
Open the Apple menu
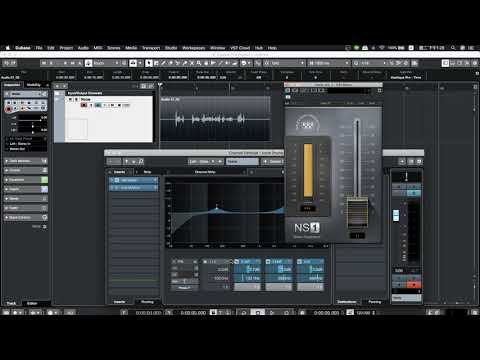tap(8, 48)
